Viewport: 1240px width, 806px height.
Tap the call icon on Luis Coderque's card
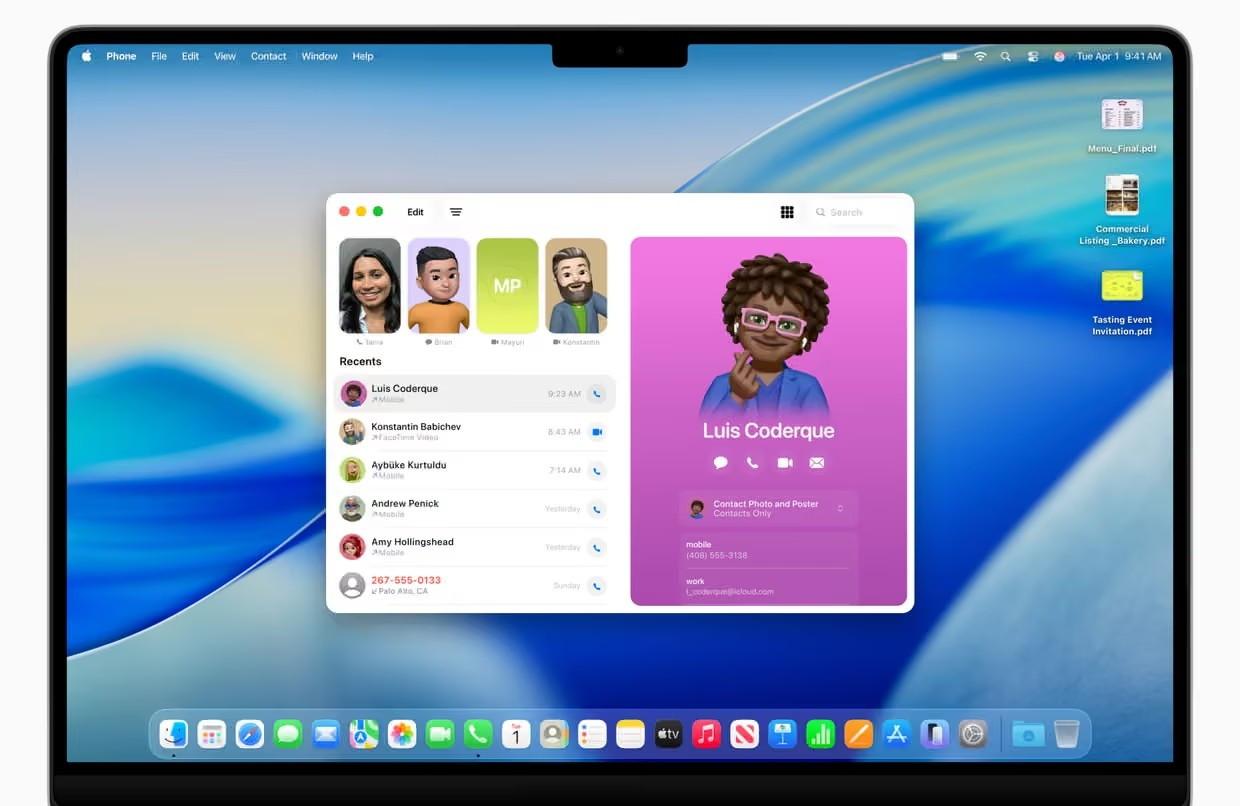tap(752, 463)
